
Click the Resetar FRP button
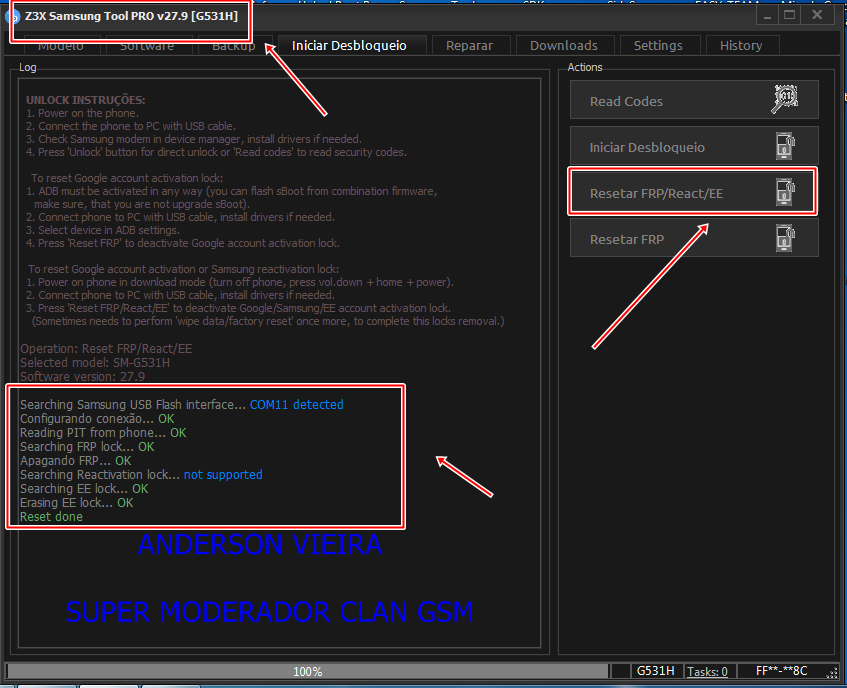click(694, 238)
